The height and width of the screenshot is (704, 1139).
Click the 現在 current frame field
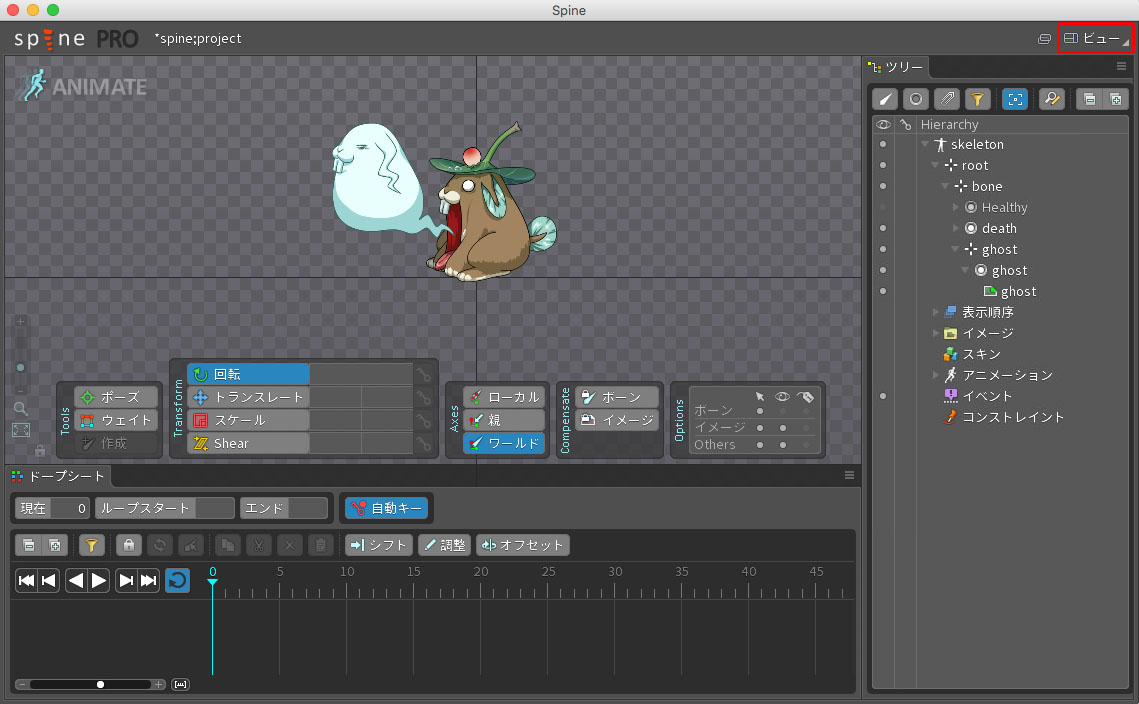tap(53, 509)
